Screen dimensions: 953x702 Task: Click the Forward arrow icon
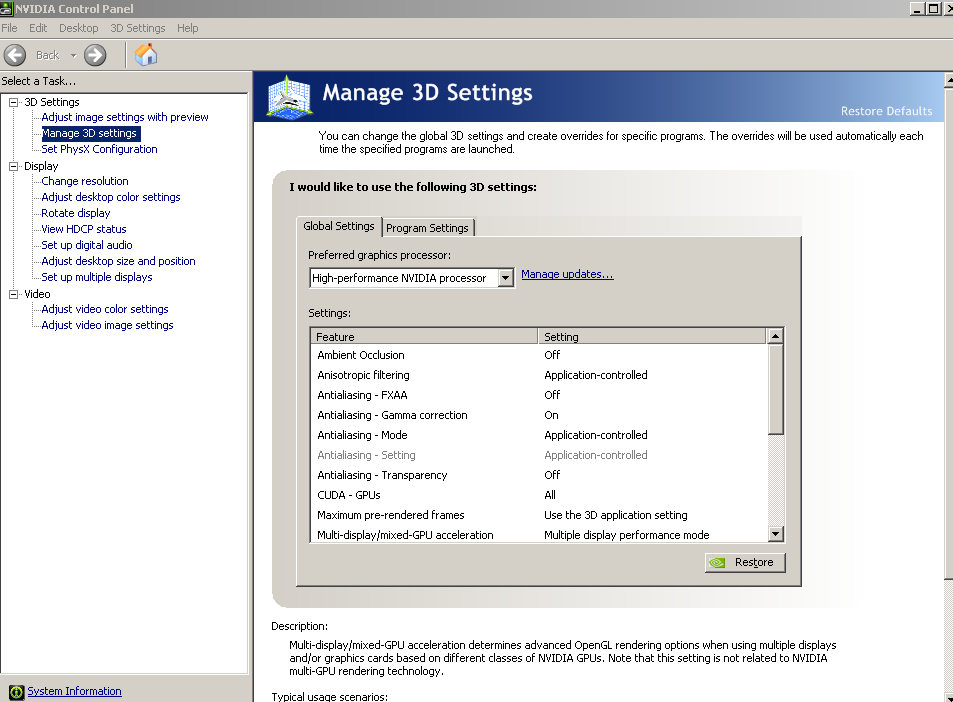95,55
